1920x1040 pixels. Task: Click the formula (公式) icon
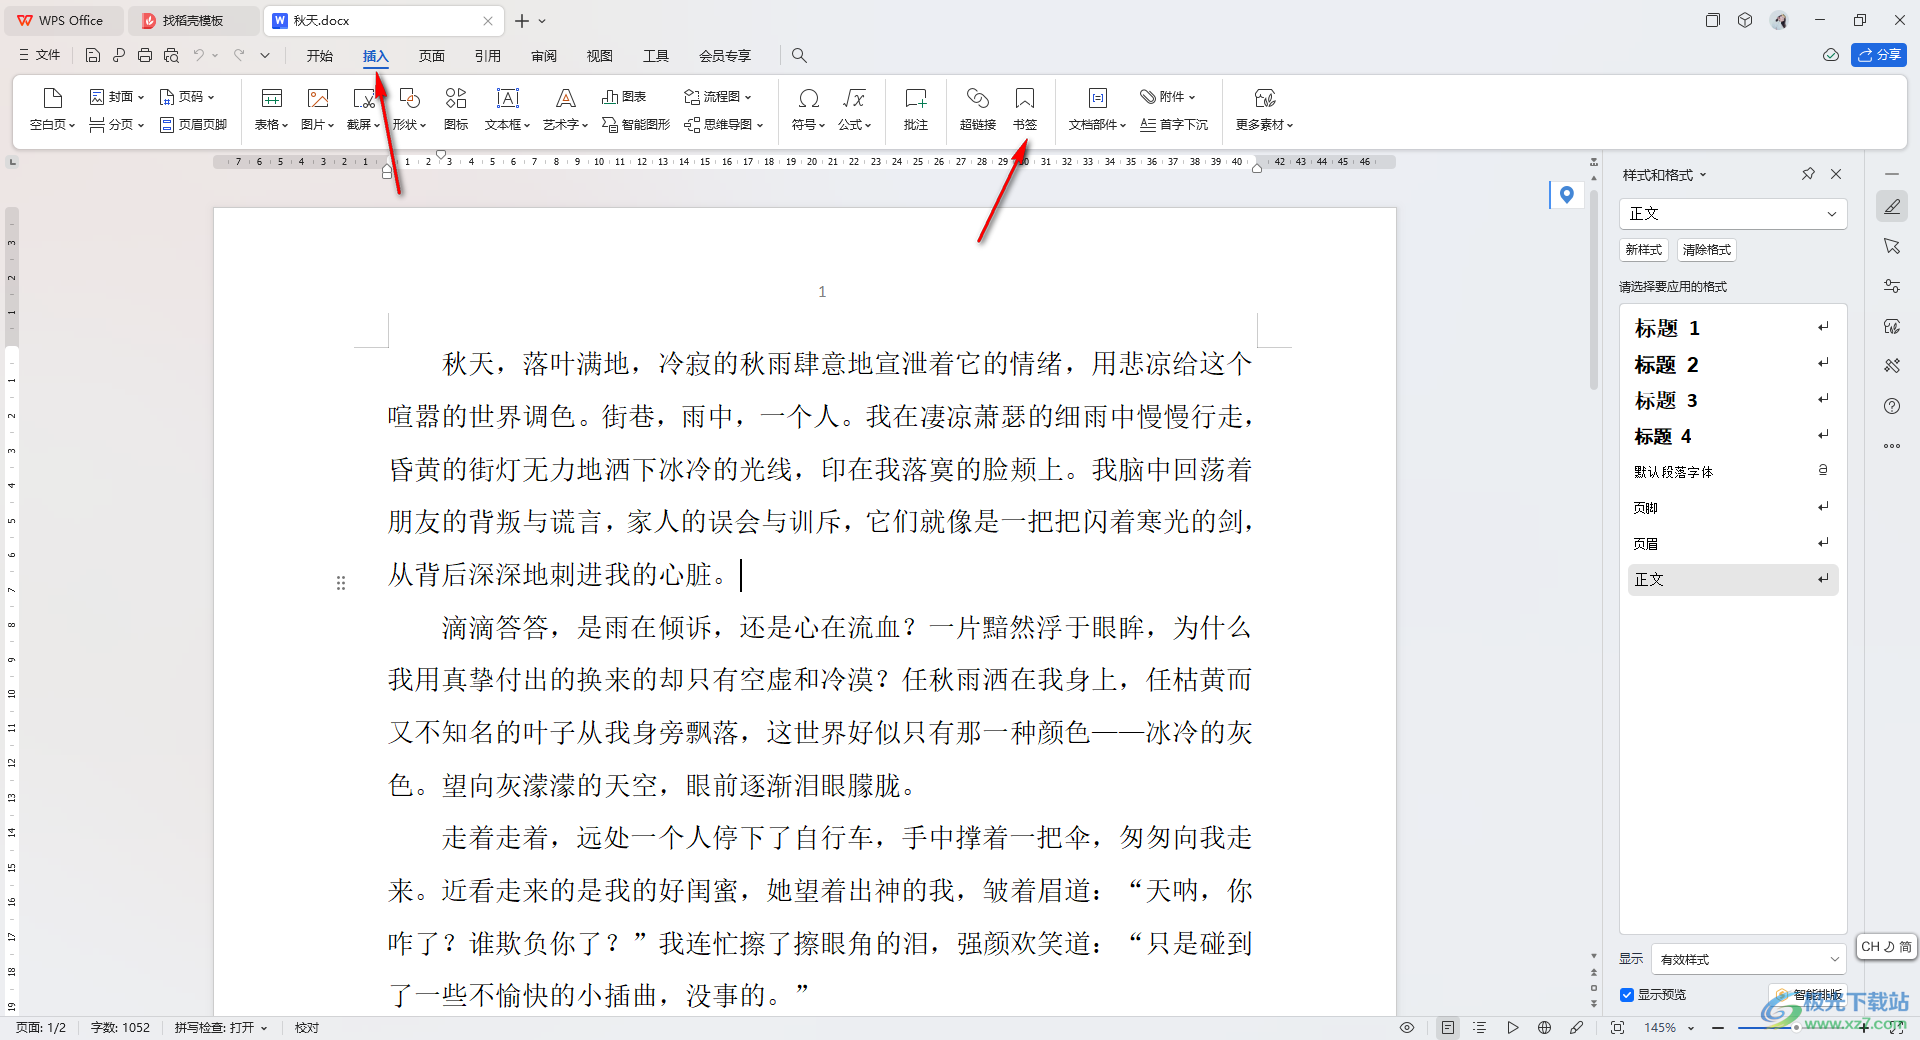click(x=854, y=98)
